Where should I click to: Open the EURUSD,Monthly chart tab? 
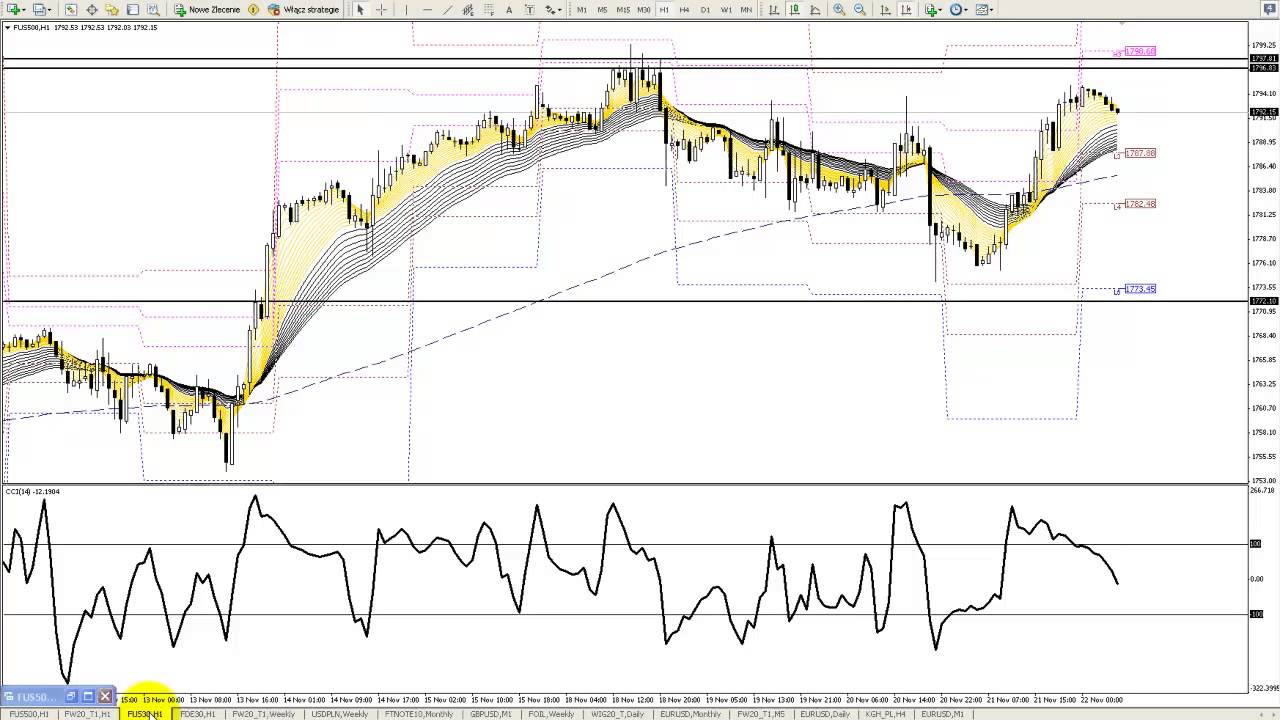click(x=690, y=714)
